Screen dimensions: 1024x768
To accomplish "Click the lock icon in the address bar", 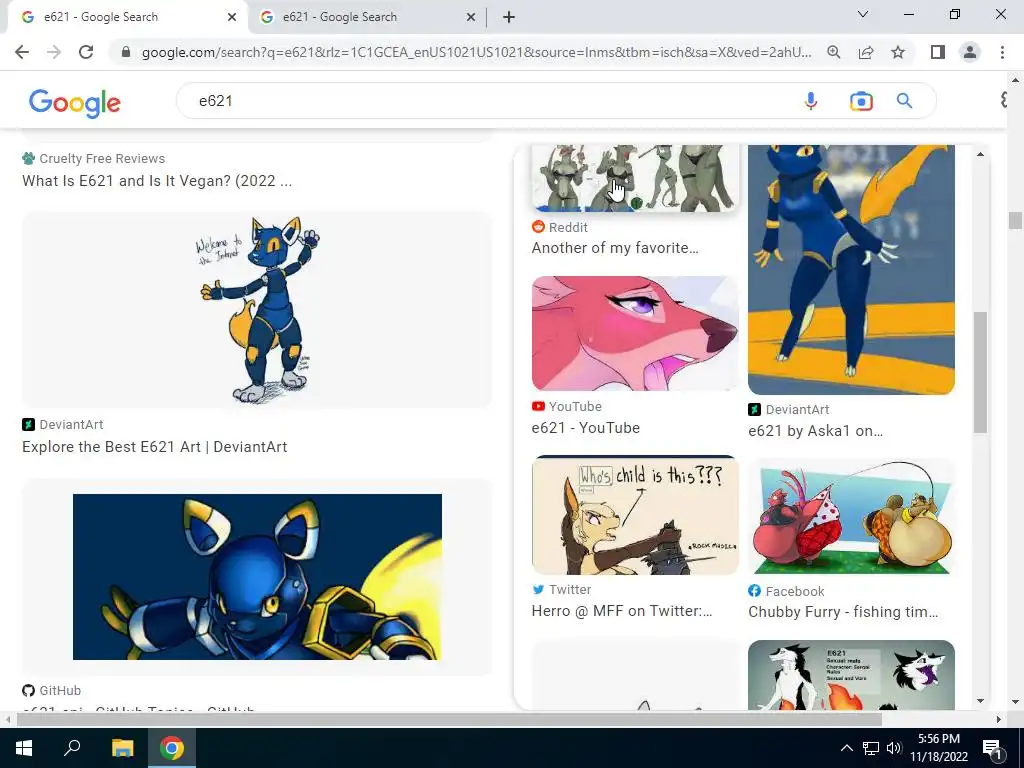I will pos(125,52).
